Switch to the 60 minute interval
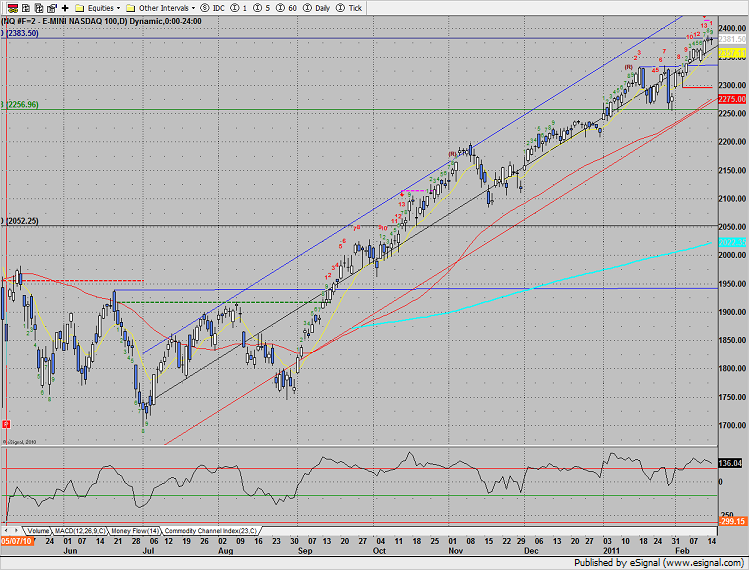 pyautogui.click(x=287, y=8)
